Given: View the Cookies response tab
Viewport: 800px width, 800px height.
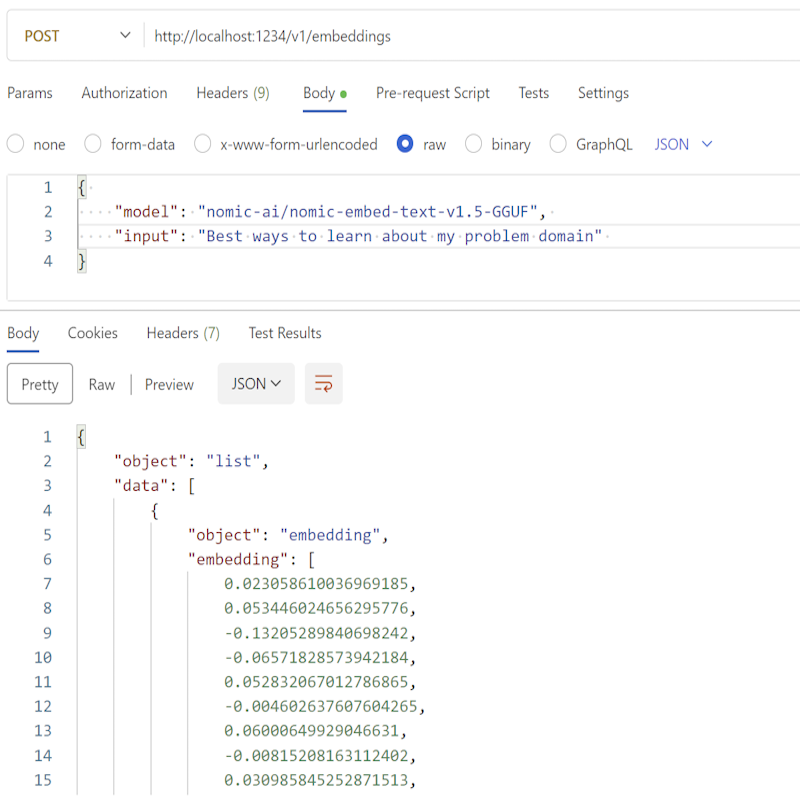Looking at the screenshot, I should pos(92,333).
